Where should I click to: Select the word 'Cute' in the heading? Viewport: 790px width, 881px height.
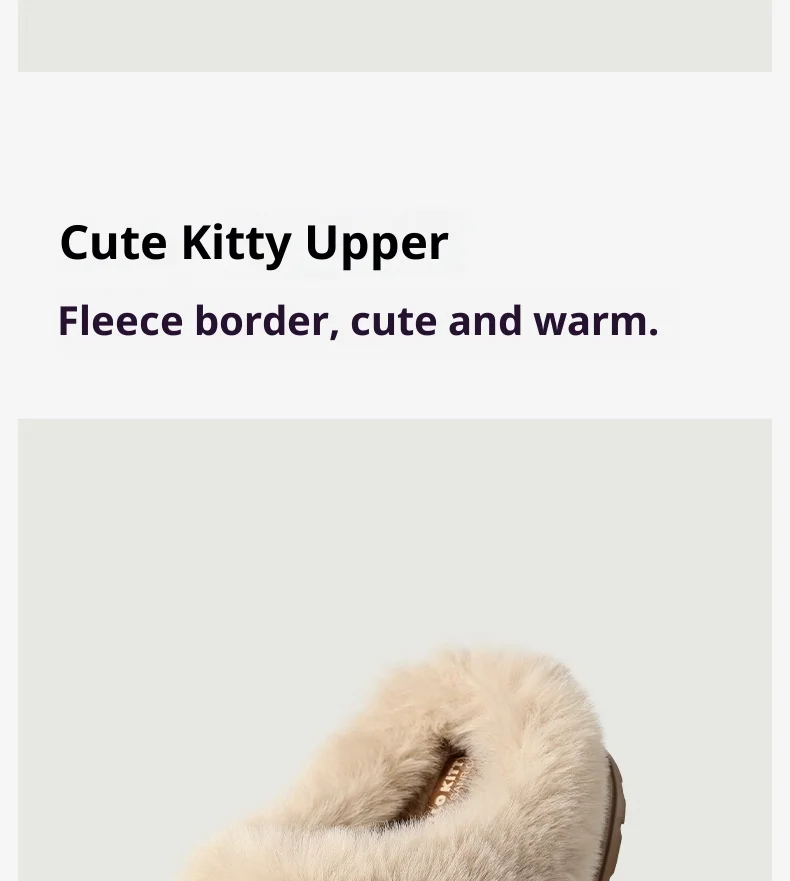(x=113, y=243)
